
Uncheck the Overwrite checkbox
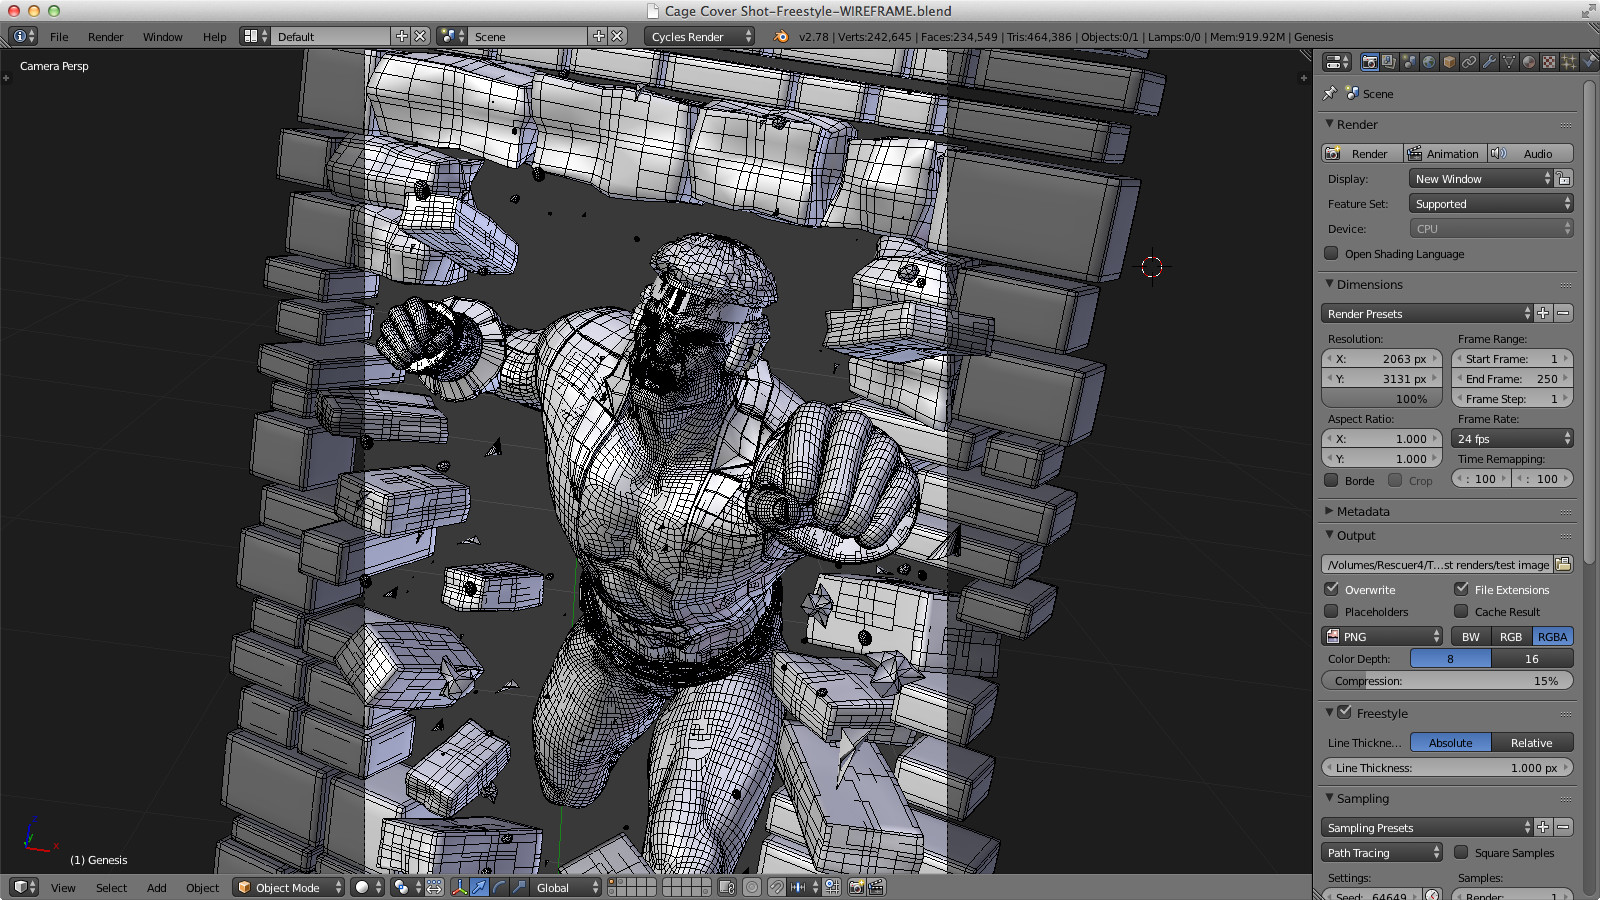point(1331,589)
